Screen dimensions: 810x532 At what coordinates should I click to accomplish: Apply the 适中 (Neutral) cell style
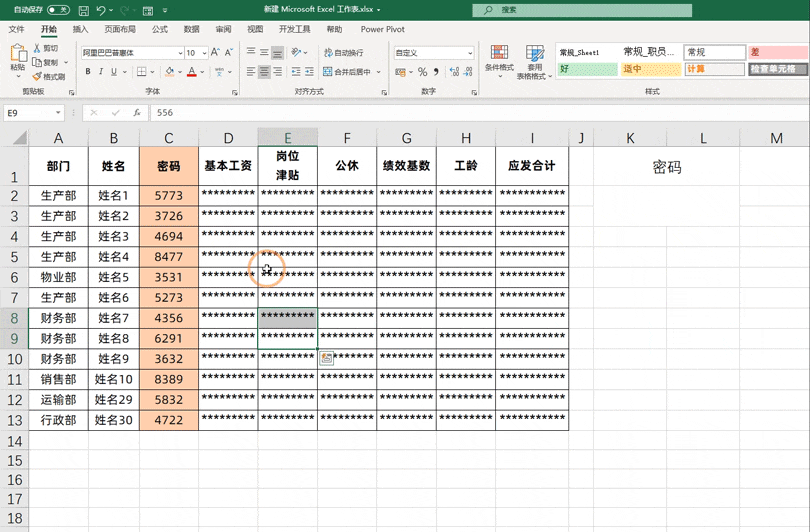tap(651, 69)
